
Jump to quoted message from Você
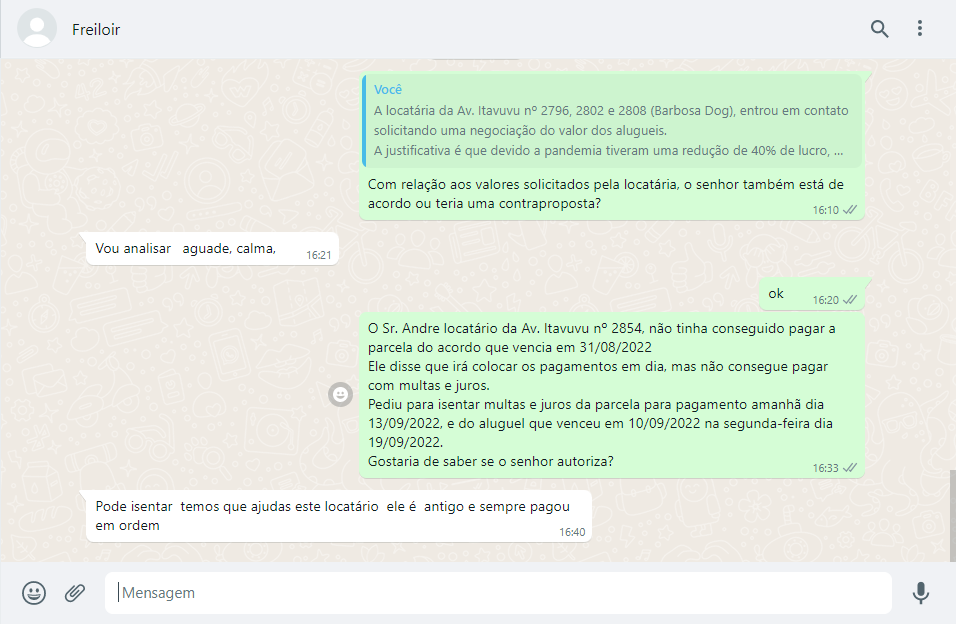click(x=611, y=121)
